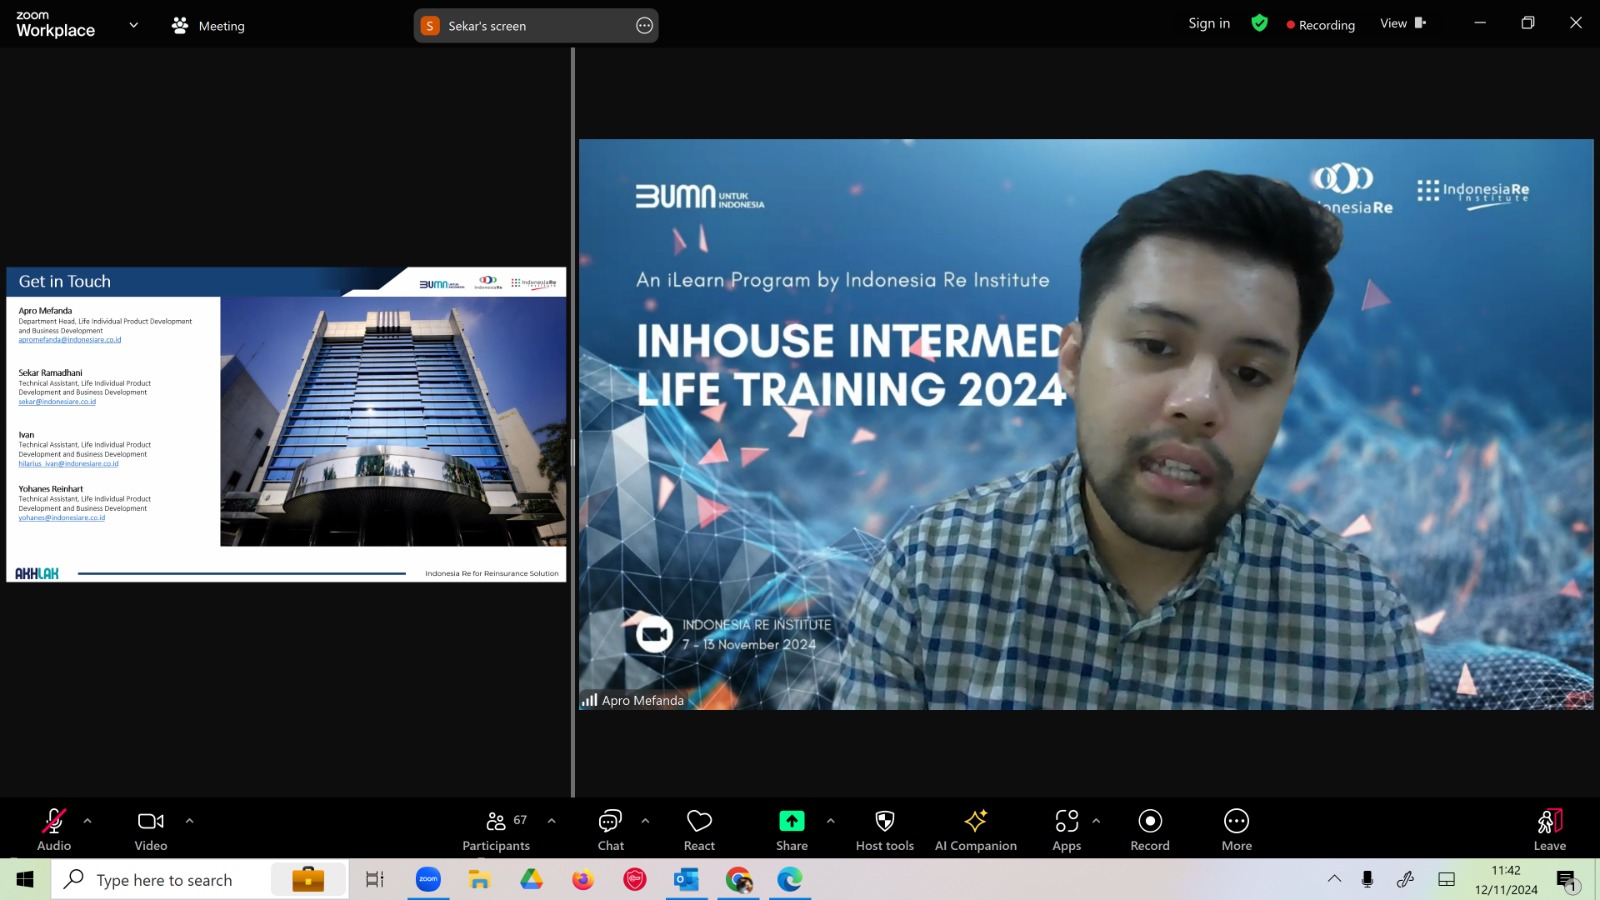
Task: Expand the audio options chevron
Action: point(88,821)
